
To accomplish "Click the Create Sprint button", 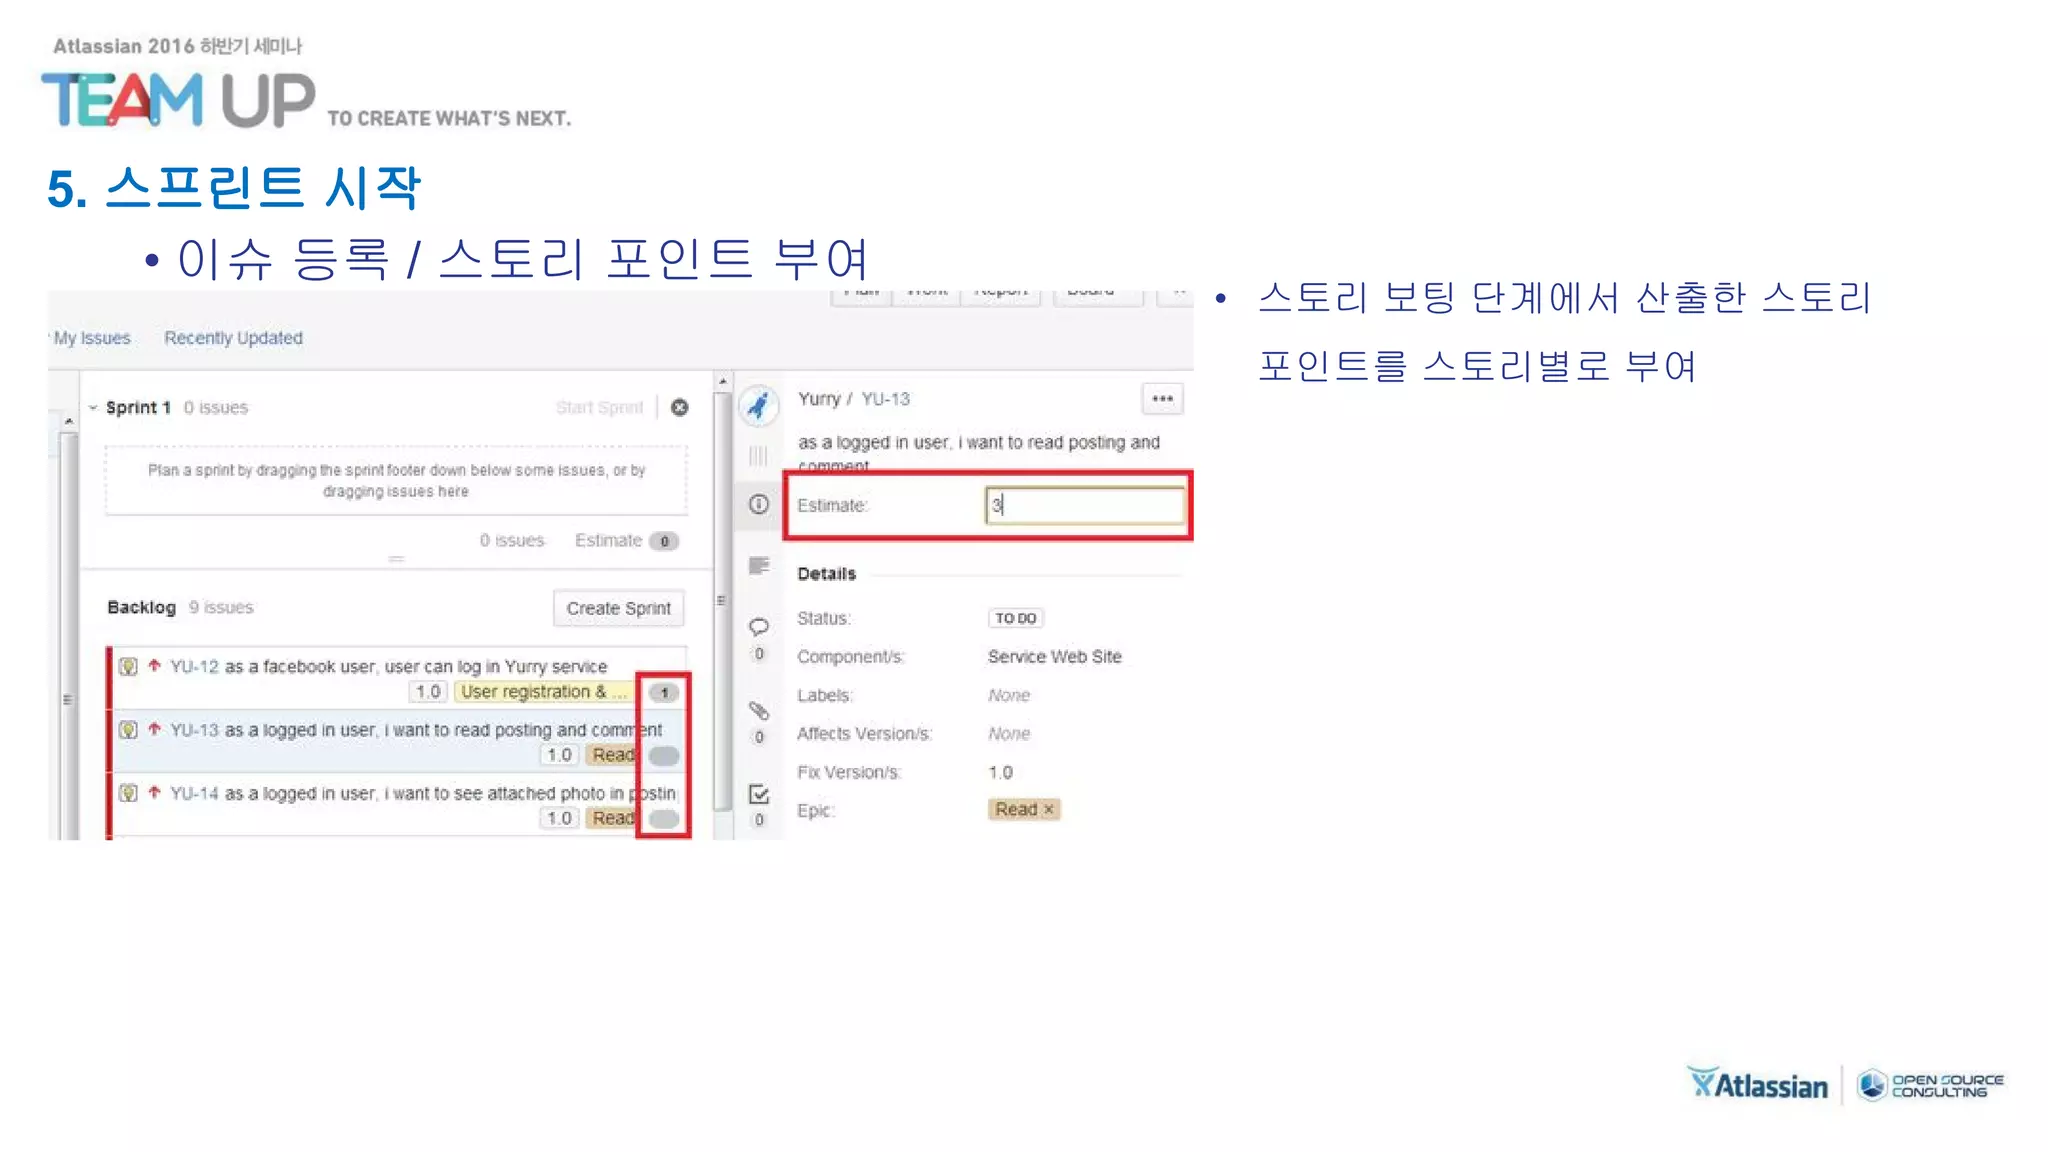I will point(619,608).
